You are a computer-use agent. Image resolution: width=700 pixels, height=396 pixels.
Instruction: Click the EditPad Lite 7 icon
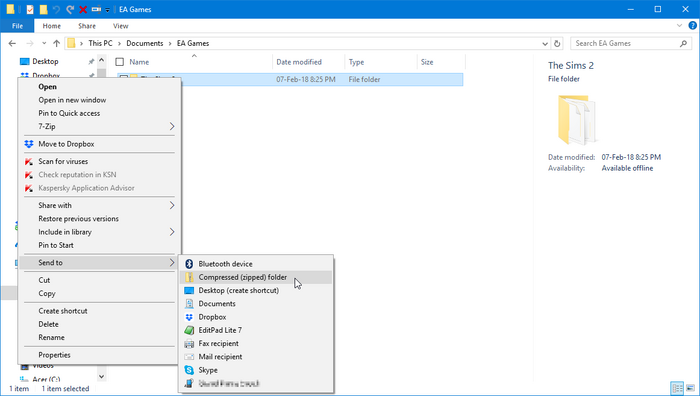[189, 330]
